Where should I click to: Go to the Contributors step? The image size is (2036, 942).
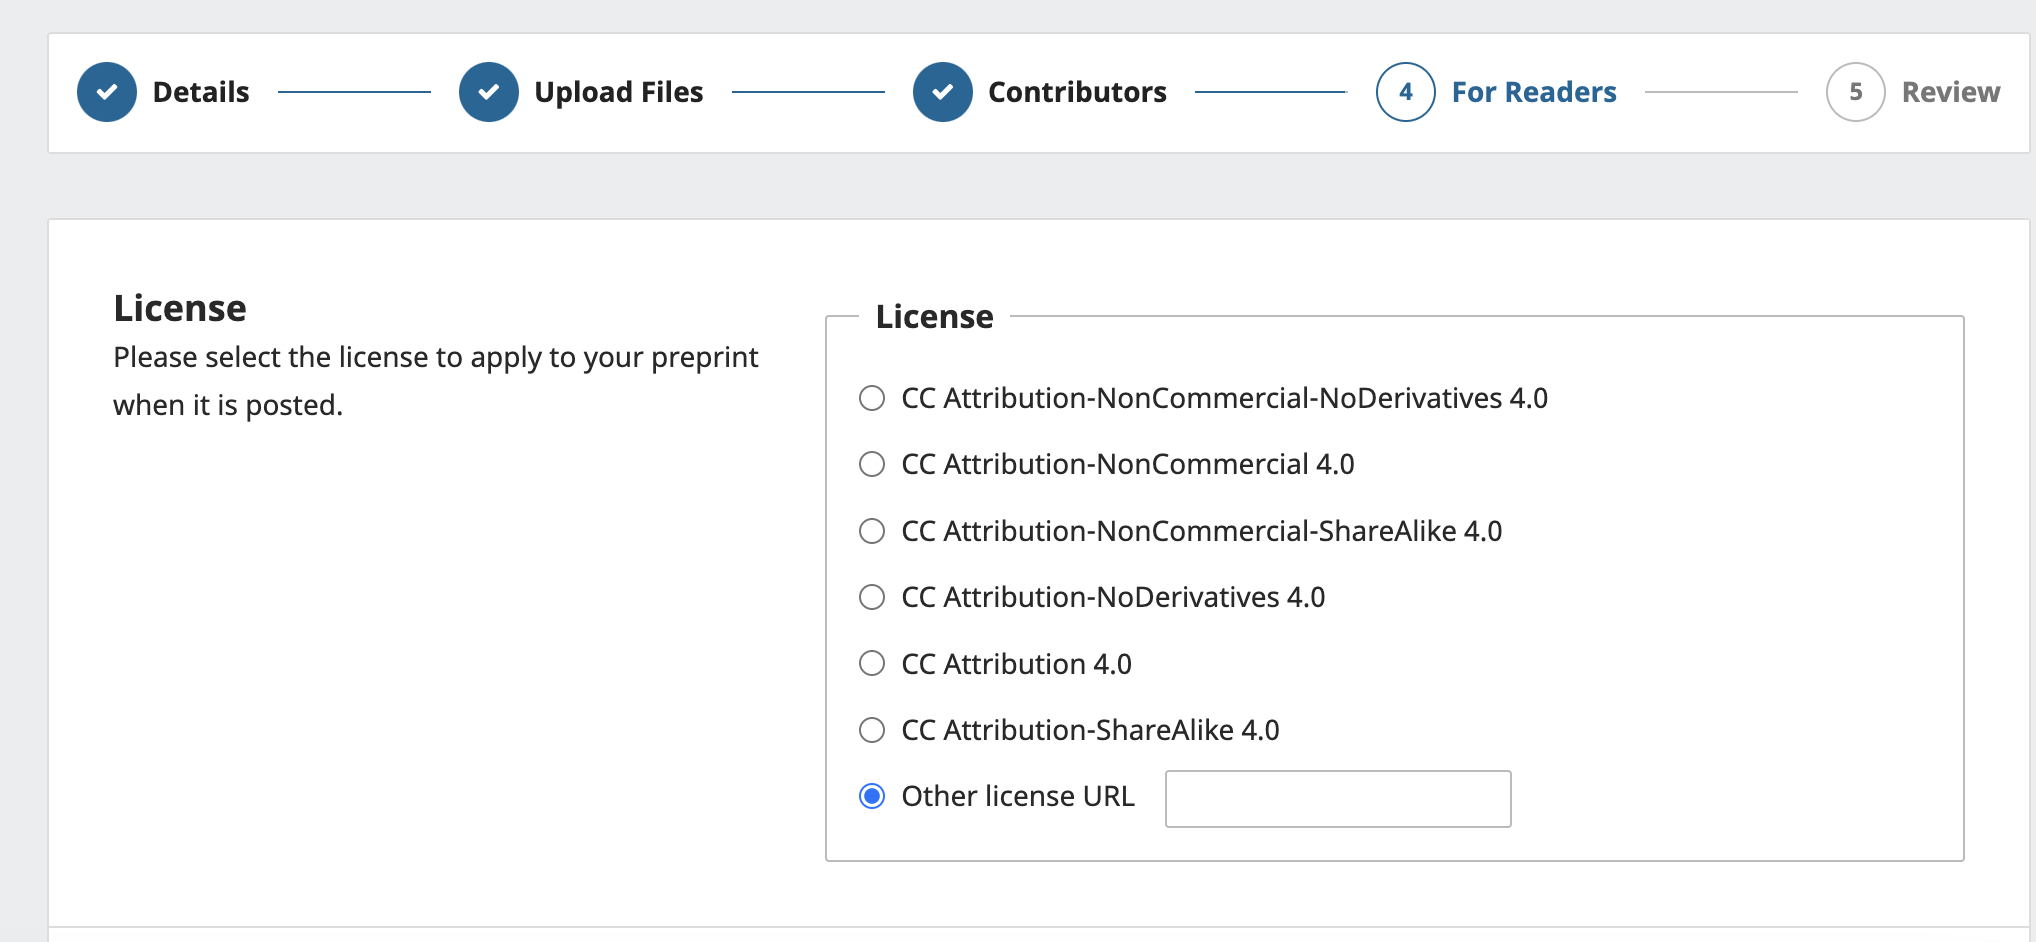click(1077, 92)
